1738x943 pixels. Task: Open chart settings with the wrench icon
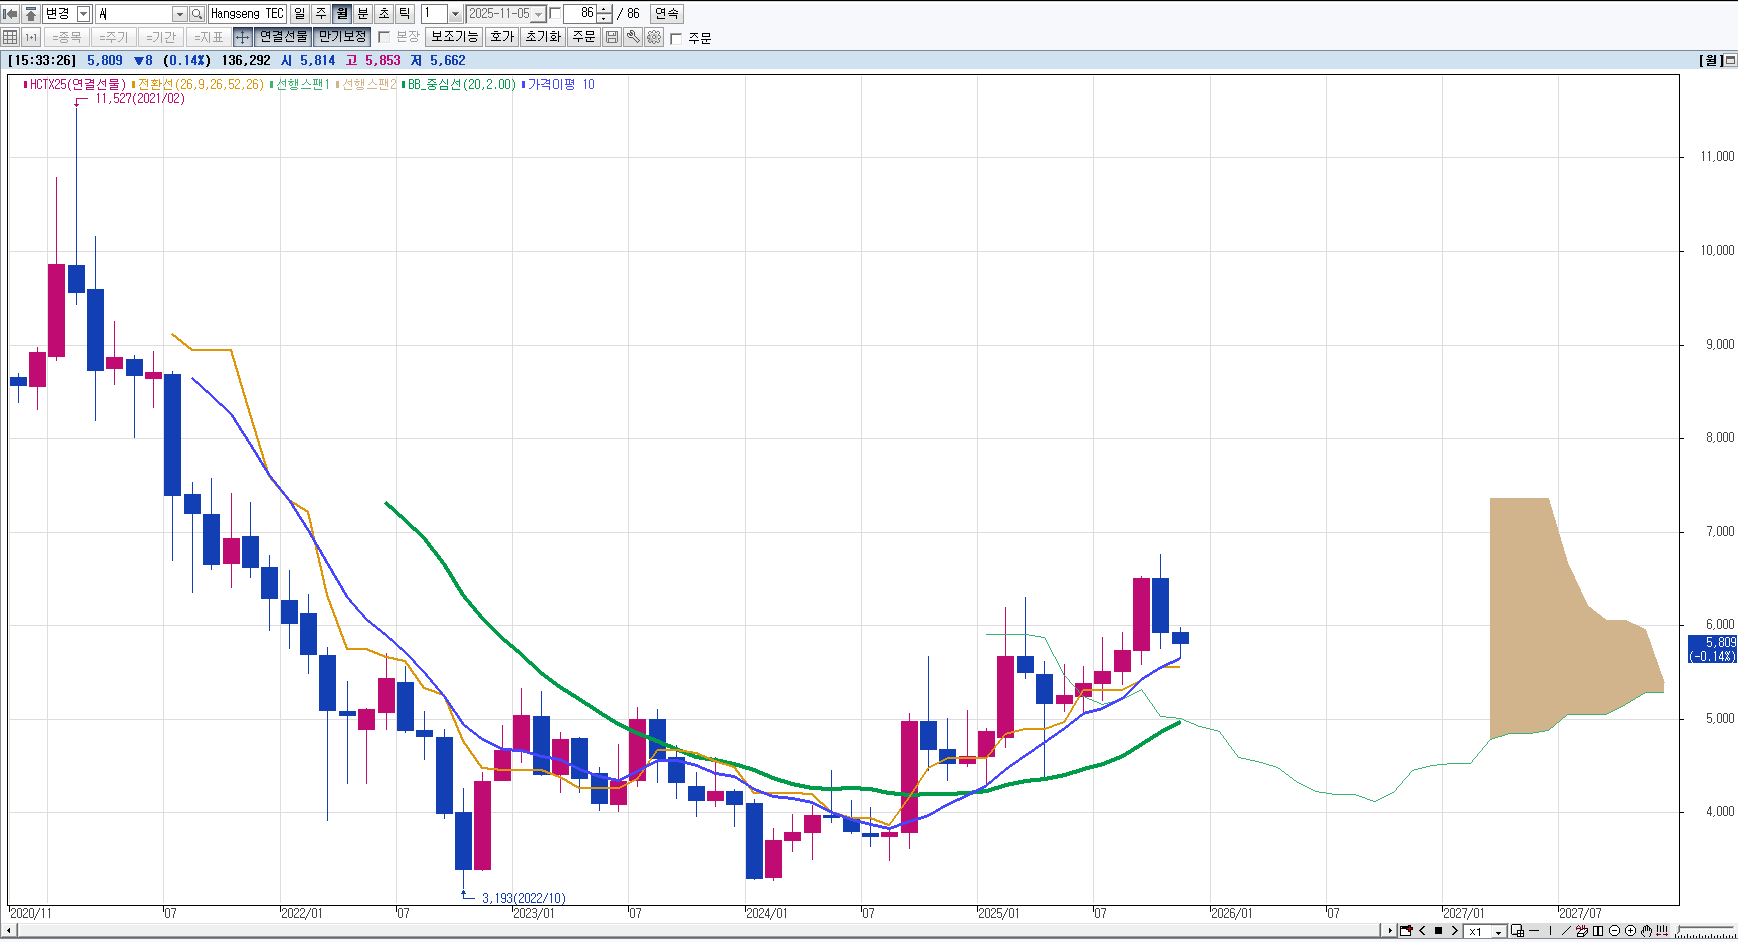633,37
